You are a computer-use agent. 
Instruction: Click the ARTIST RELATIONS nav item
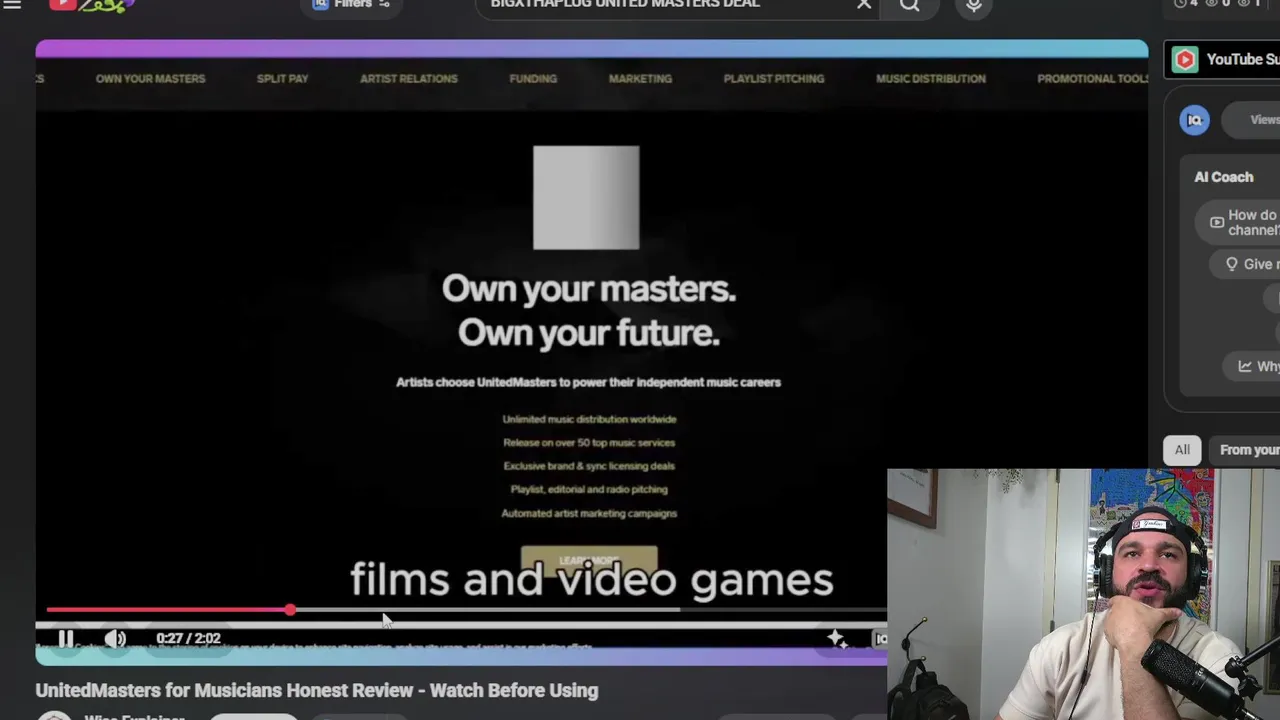click(408, 79)
